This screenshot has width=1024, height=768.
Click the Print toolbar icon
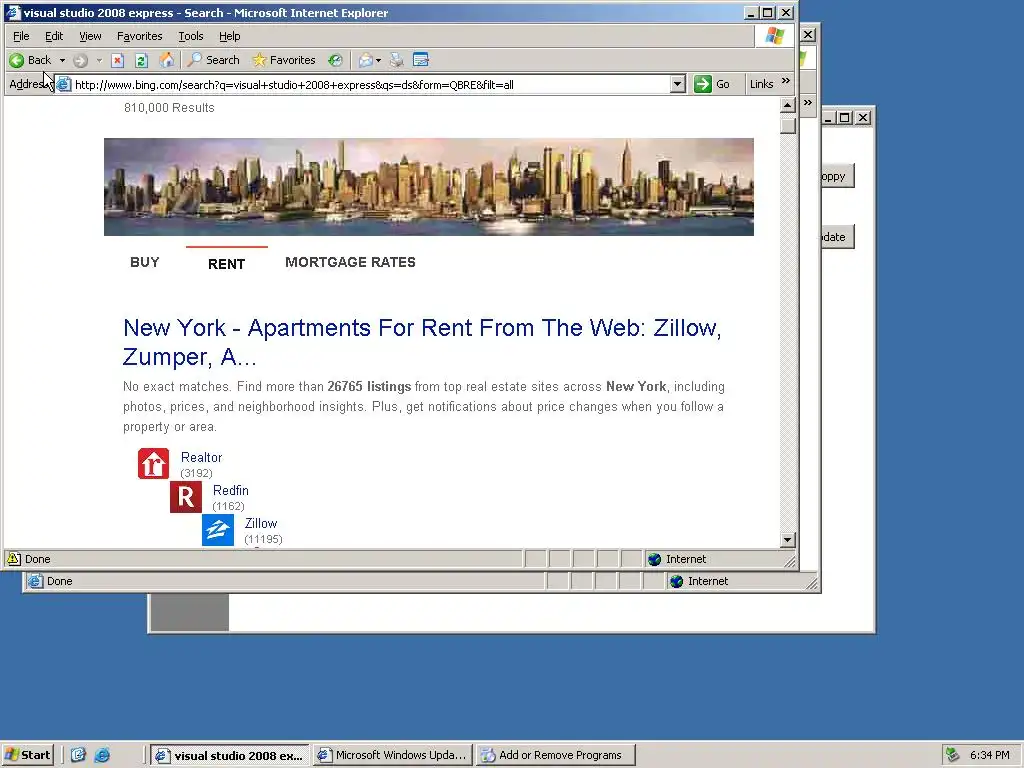[x=396, y=61]
